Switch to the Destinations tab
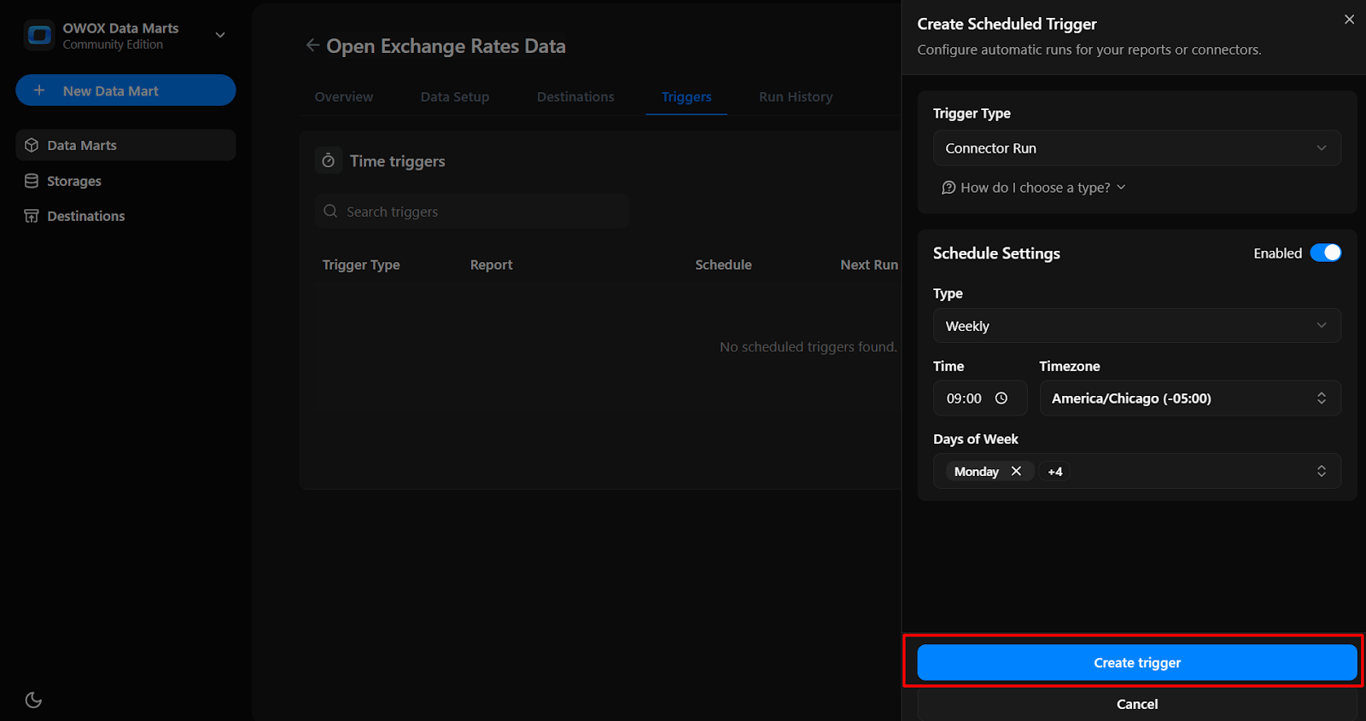The image size is (1366, 721). [x=576, y=97]
